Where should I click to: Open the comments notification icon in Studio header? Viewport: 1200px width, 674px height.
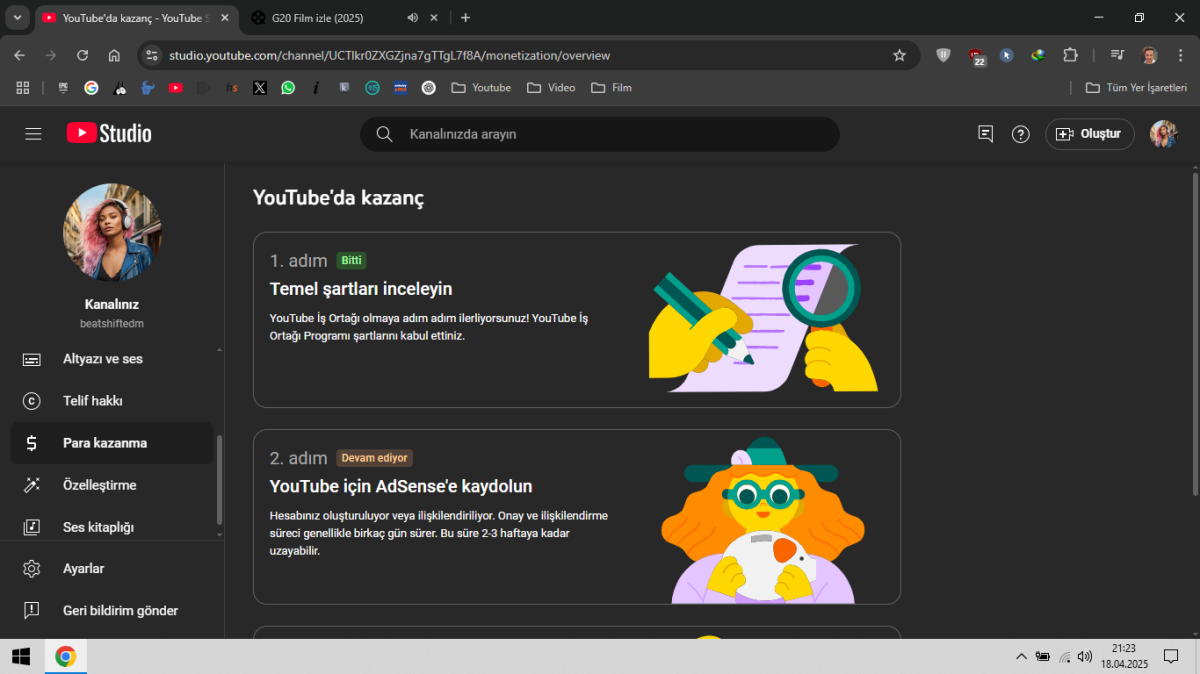pos(985,134)
